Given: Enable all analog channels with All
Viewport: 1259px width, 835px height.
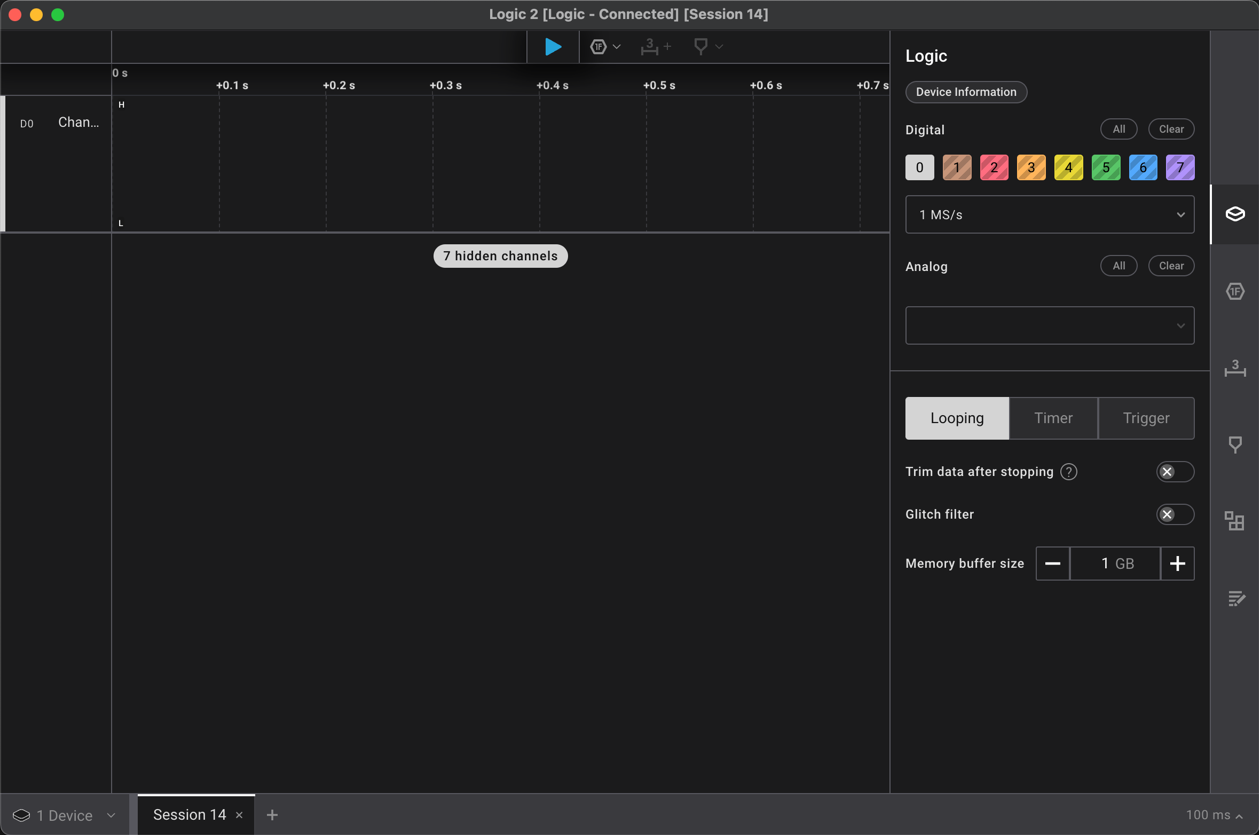Looking at the screenshot, I should pyautogui.click(x=1119, y=266).
